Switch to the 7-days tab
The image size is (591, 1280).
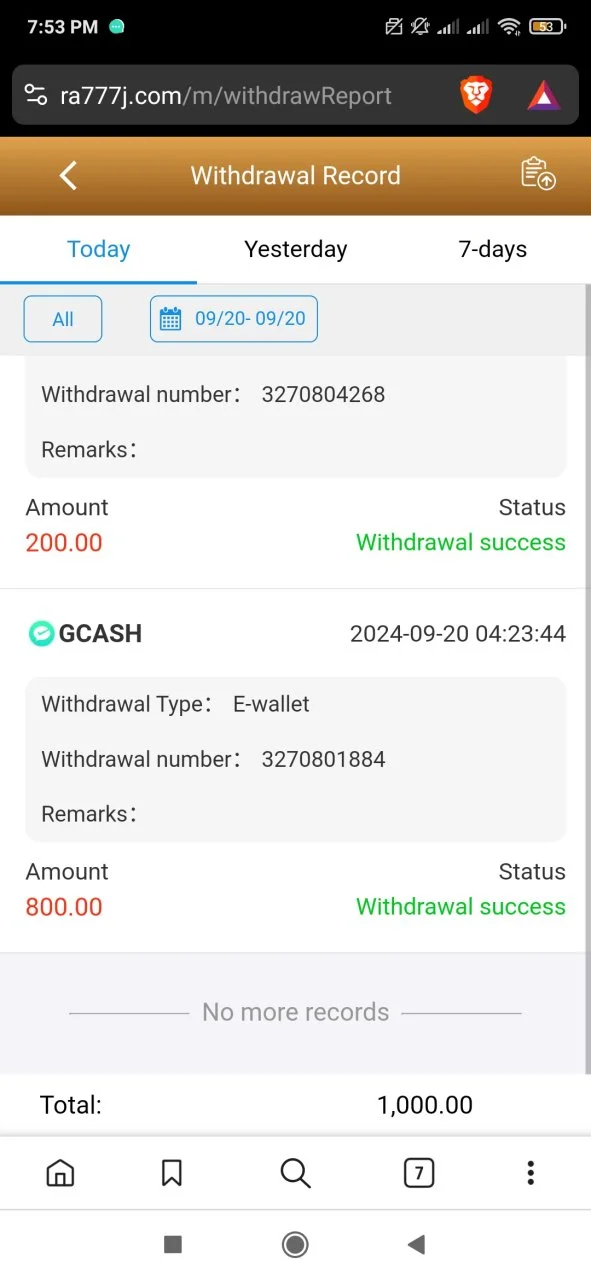pyautogui.click(x=493, y=249)
